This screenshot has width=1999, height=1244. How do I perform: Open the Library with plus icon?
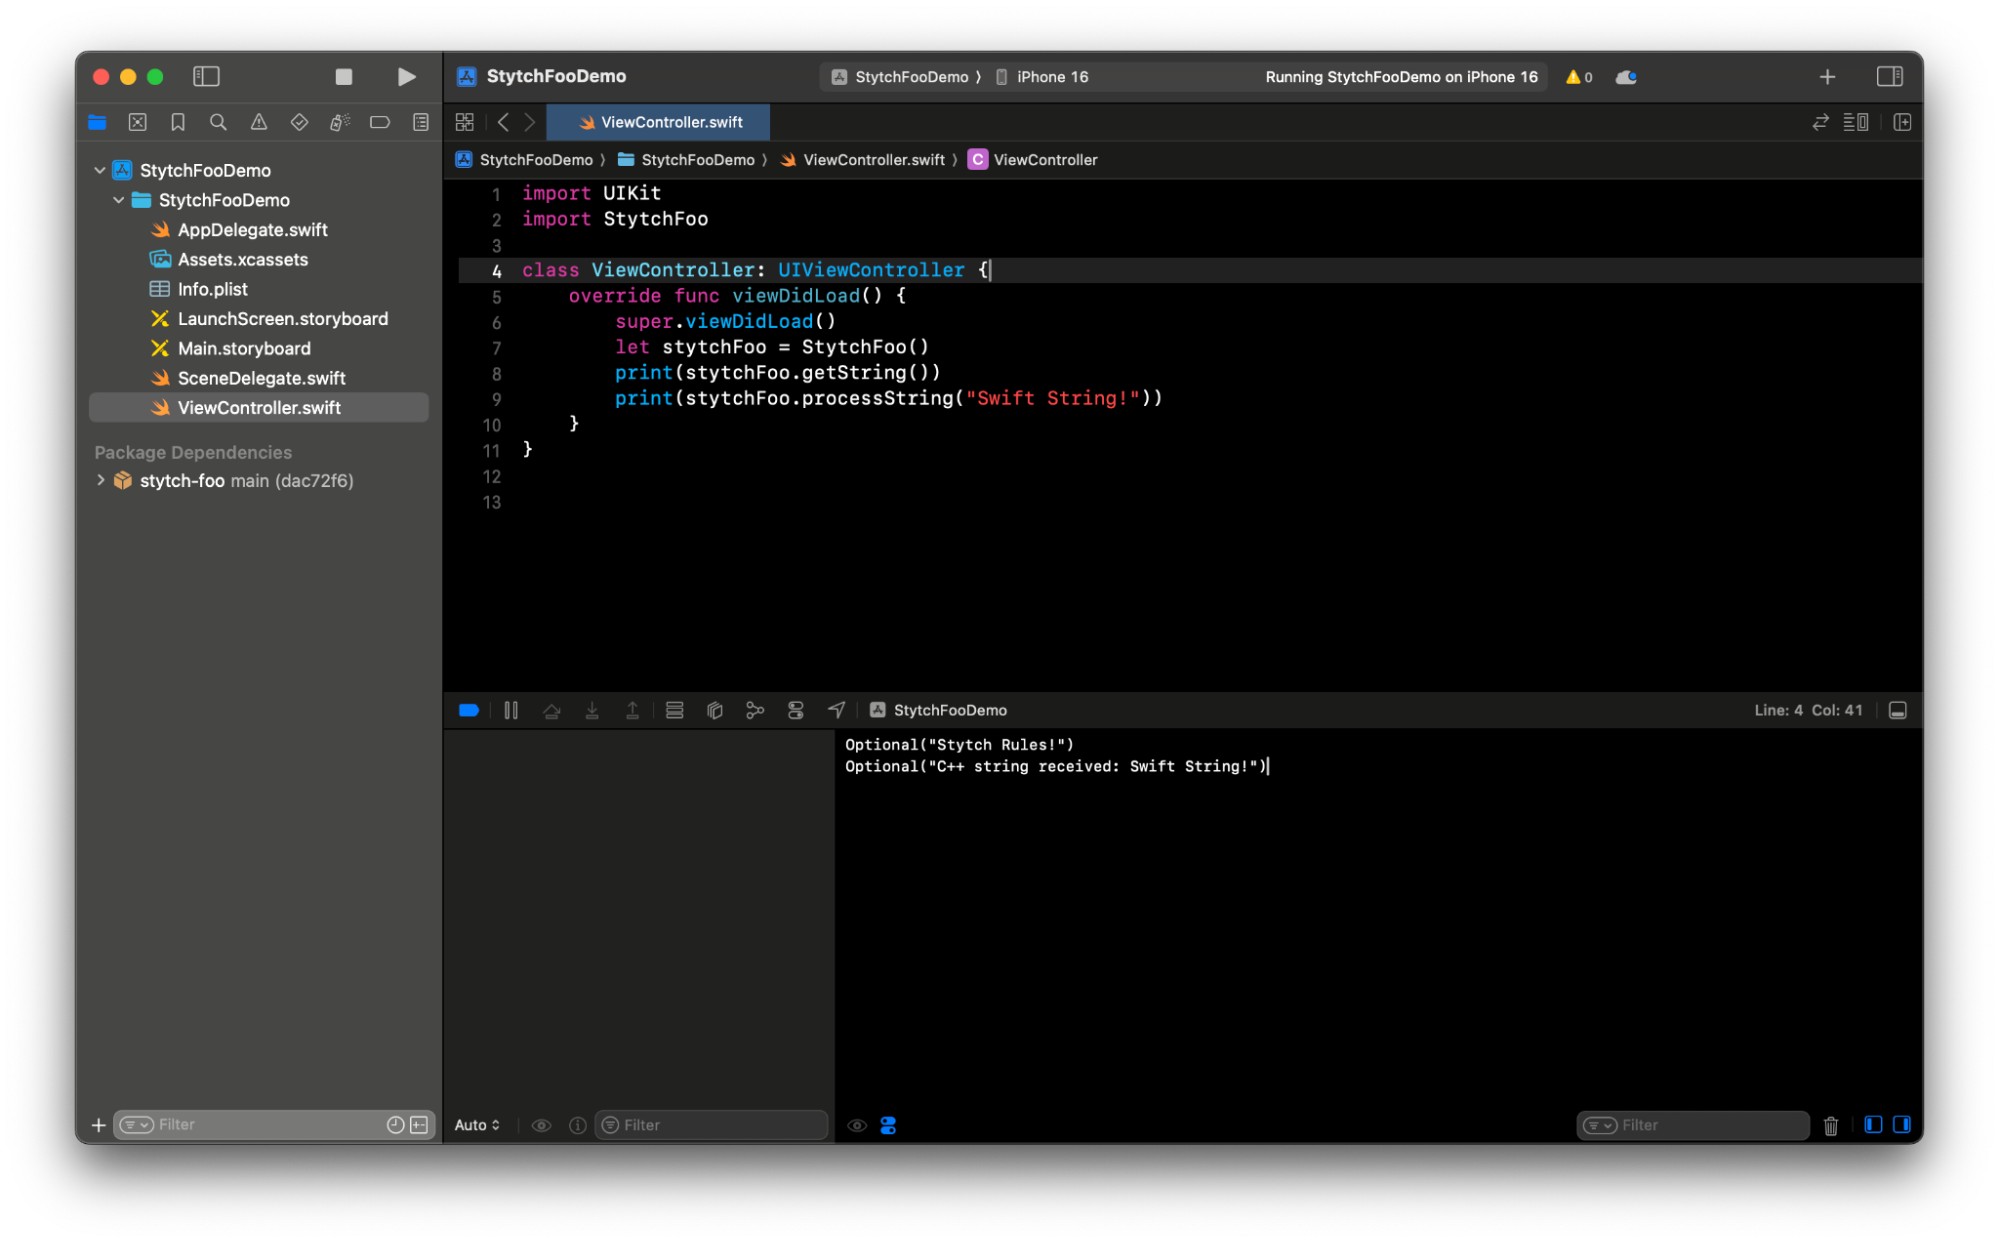[1827, 77]
